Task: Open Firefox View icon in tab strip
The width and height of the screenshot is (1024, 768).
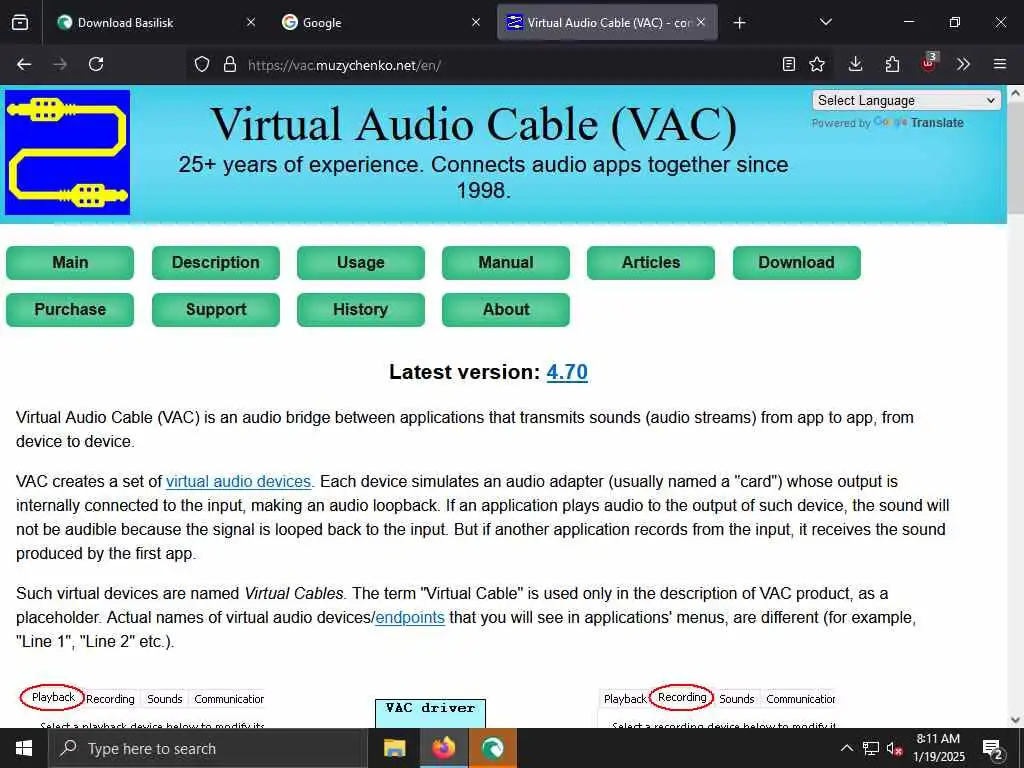Action: (x=20, y=23)
